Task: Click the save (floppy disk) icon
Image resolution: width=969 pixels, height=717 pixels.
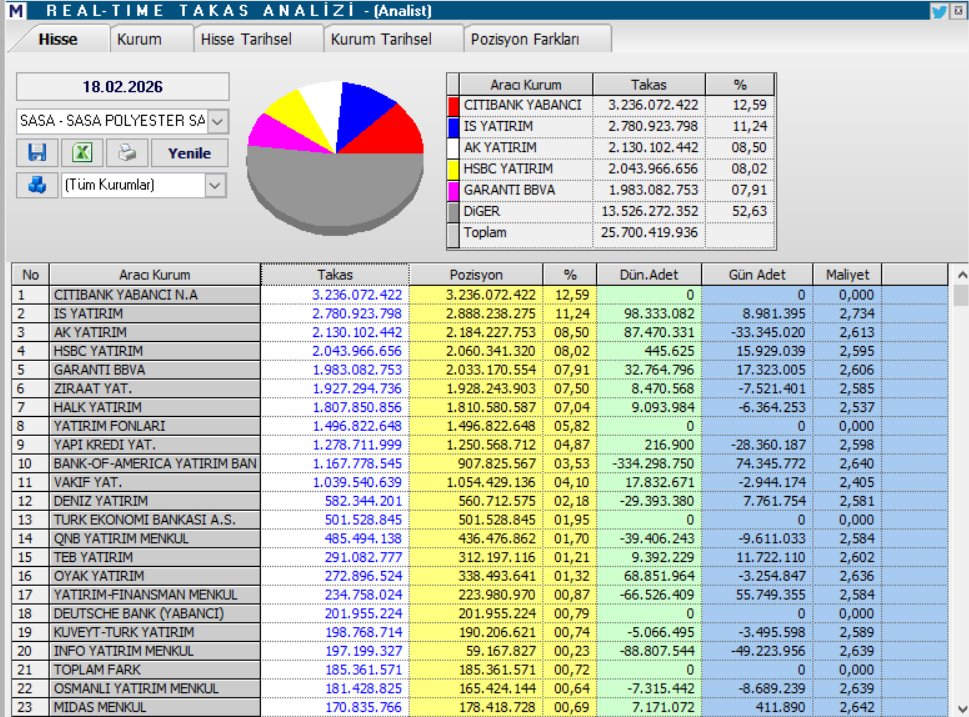Action: click(37, 152)
